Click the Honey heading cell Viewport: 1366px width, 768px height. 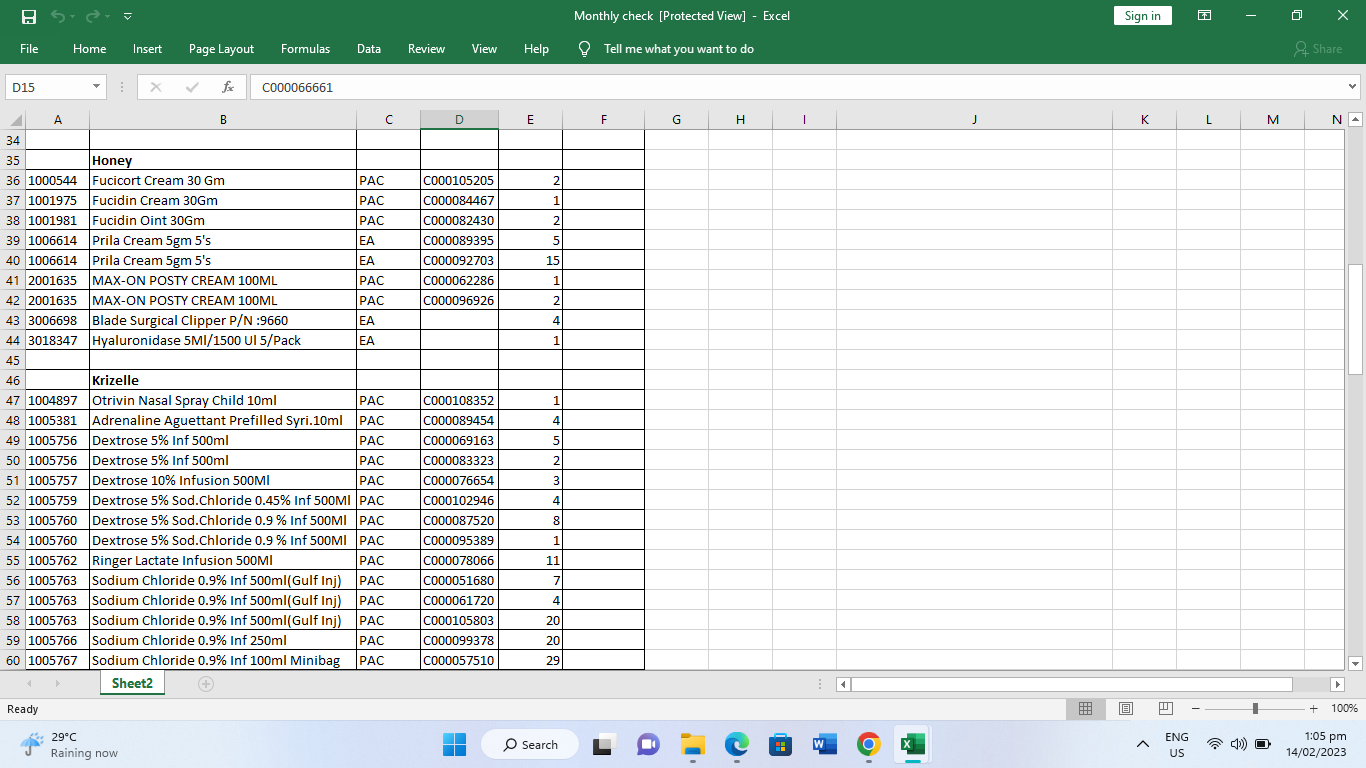coord(223,160)
